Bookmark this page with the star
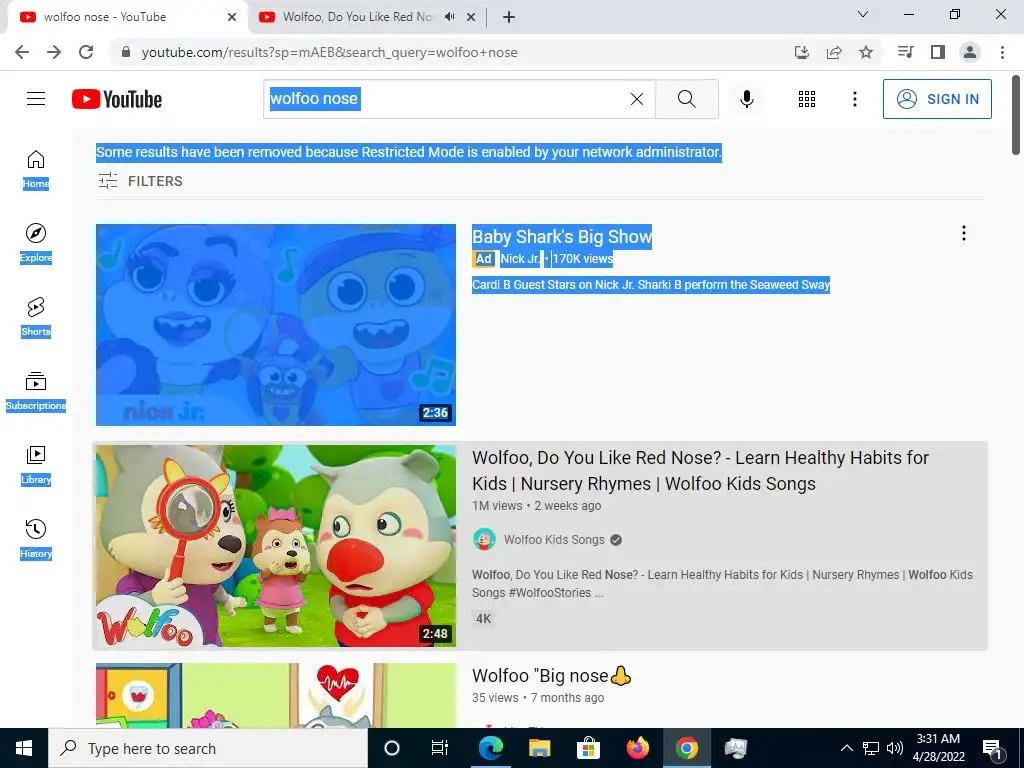The height and width of the screenshot is (768, 1024). tap(866, 52)
